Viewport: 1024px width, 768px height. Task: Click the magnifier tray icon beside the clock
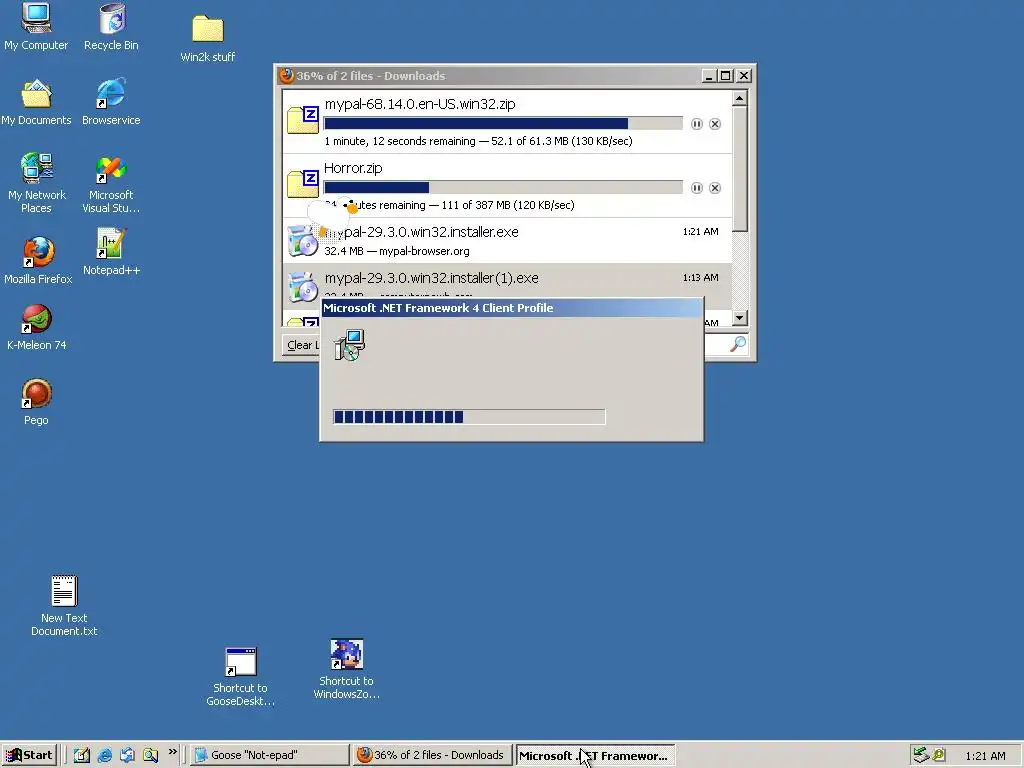click(939, 756)
